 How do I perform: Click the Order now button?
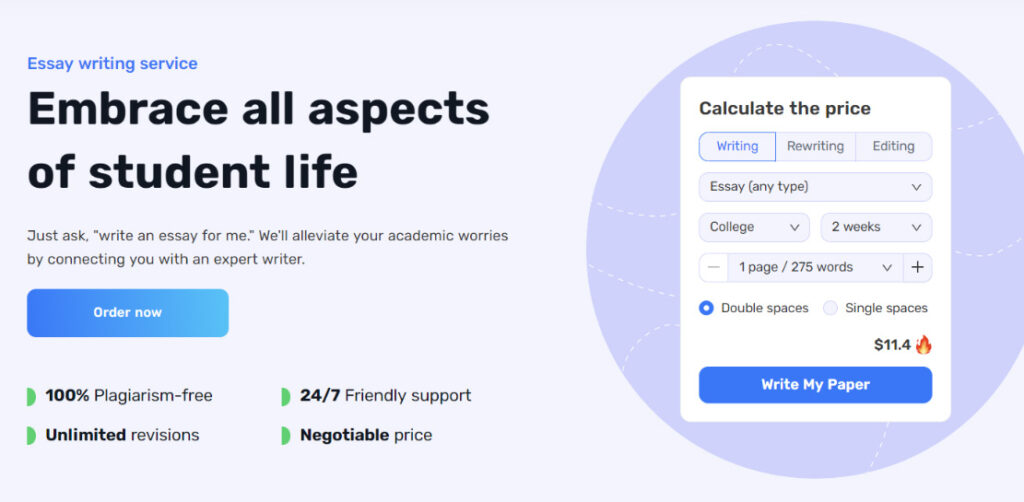(127, 313)
